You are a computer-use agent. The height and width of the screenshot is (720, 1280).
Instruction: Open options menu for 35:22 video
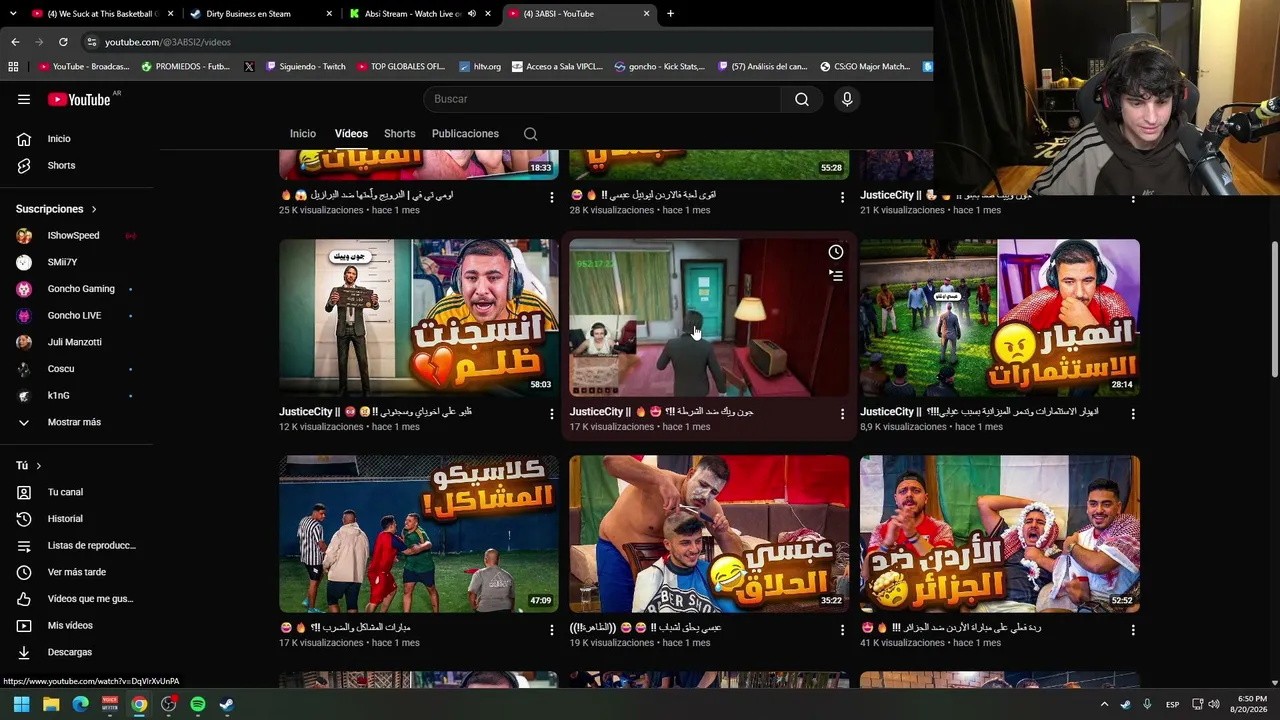tap(842, 630)
